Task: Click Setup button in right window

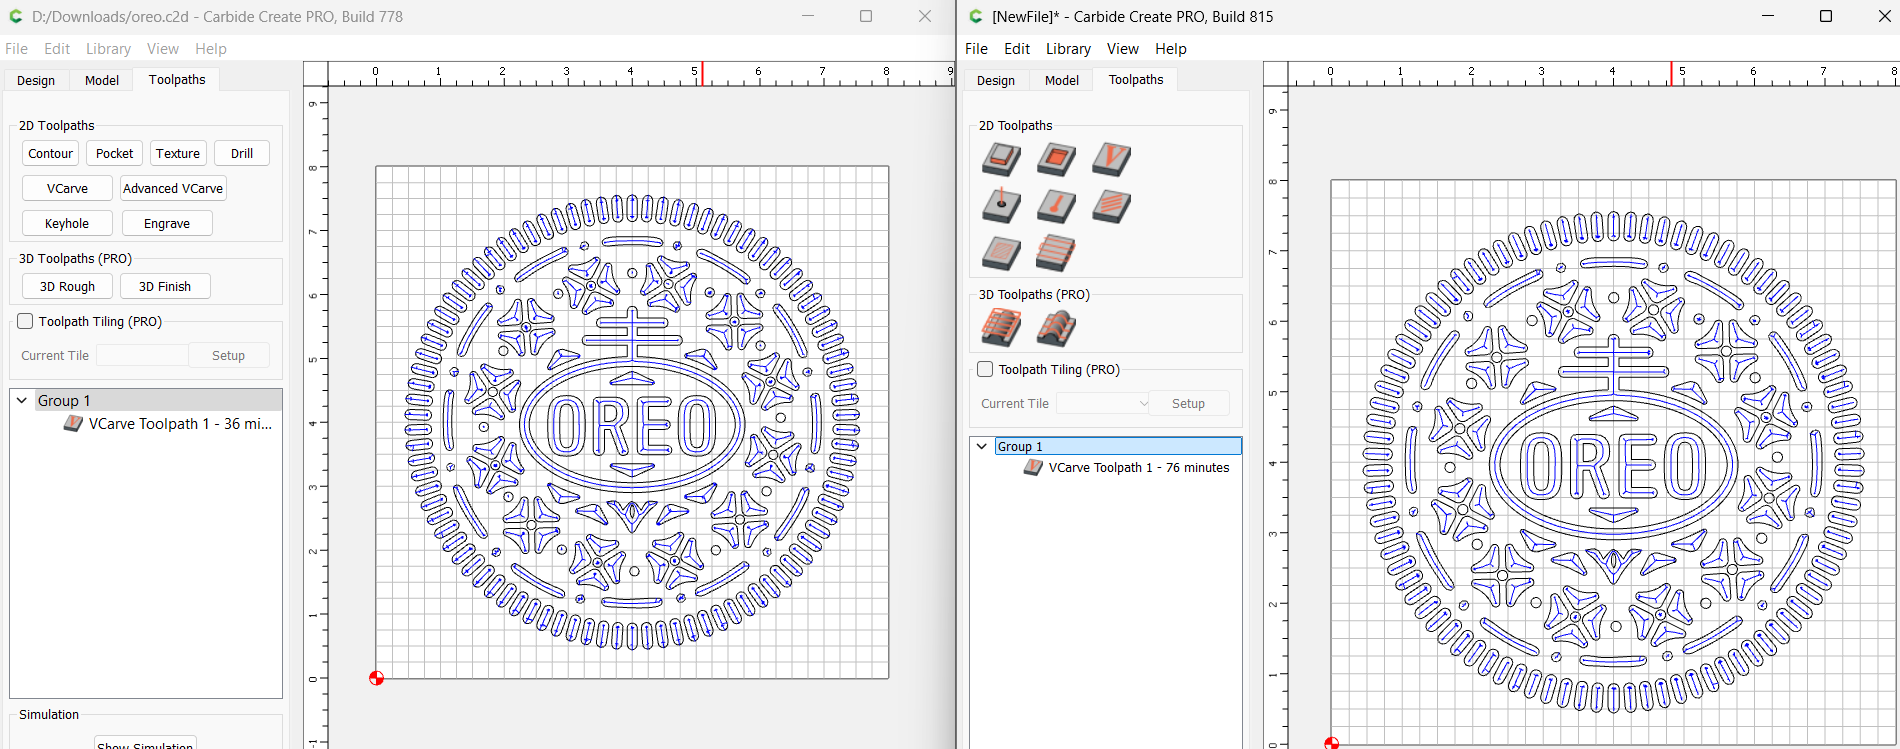Action: (x=1188, y=403)
